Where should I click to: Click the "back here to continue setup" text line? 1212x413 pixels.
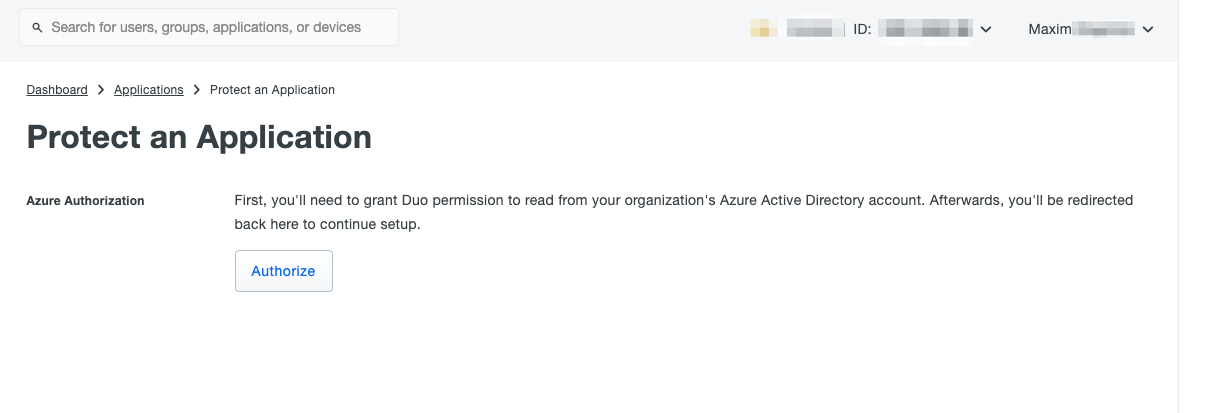coord(328,224)
